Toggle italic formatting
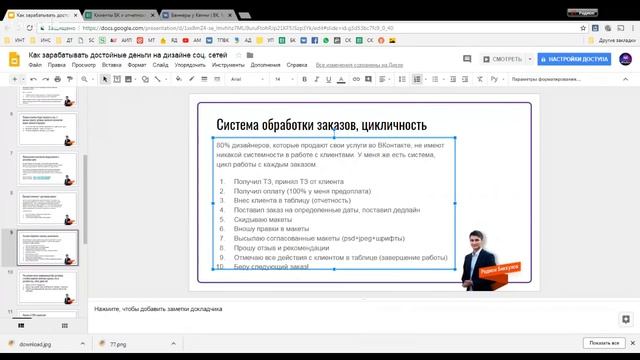The image size is (640, 360). tap(316, 79)
